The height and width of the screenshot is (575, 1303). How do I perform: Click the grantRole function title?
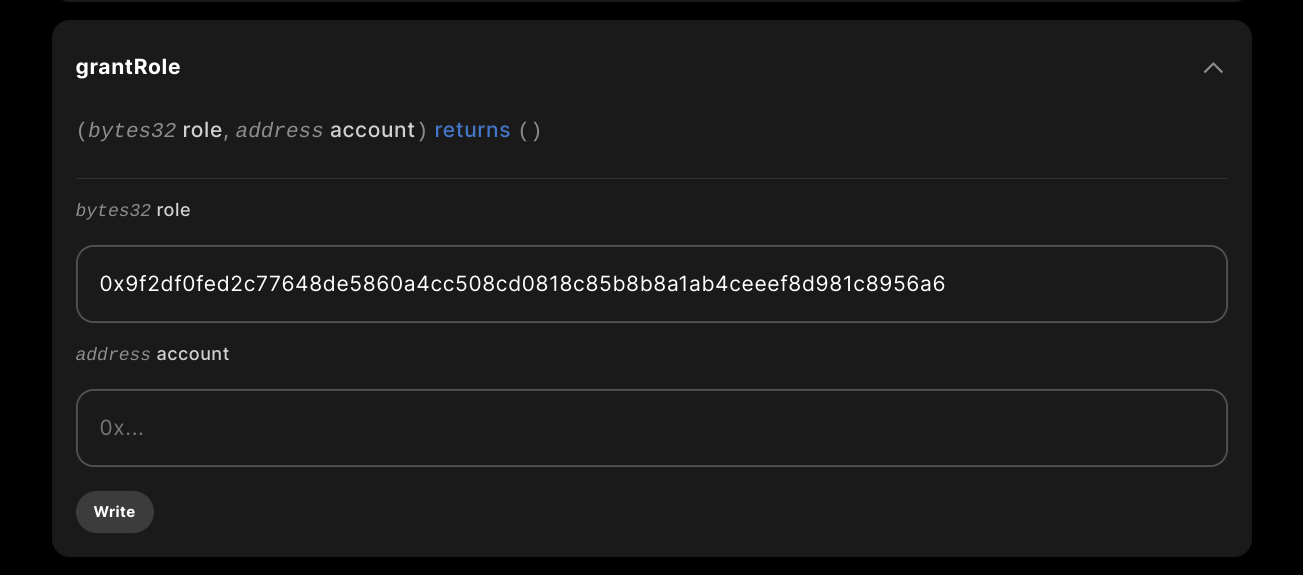[128, 67]
